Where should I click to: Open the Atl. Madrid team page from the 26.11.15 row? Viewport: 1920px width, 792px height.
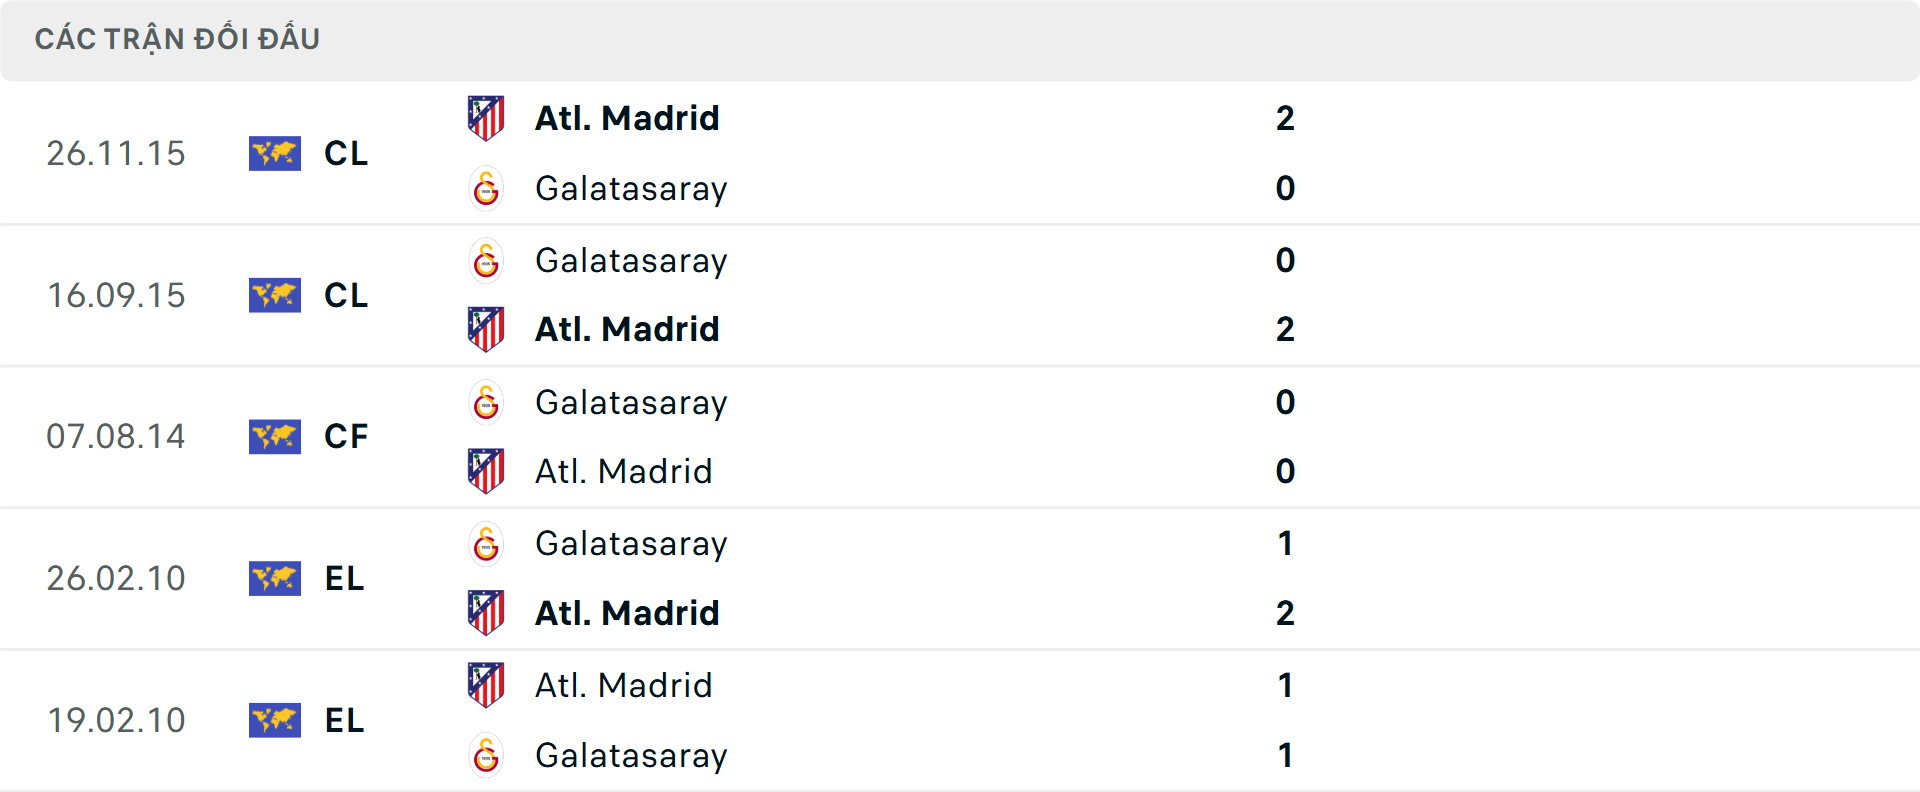point(626,117)
